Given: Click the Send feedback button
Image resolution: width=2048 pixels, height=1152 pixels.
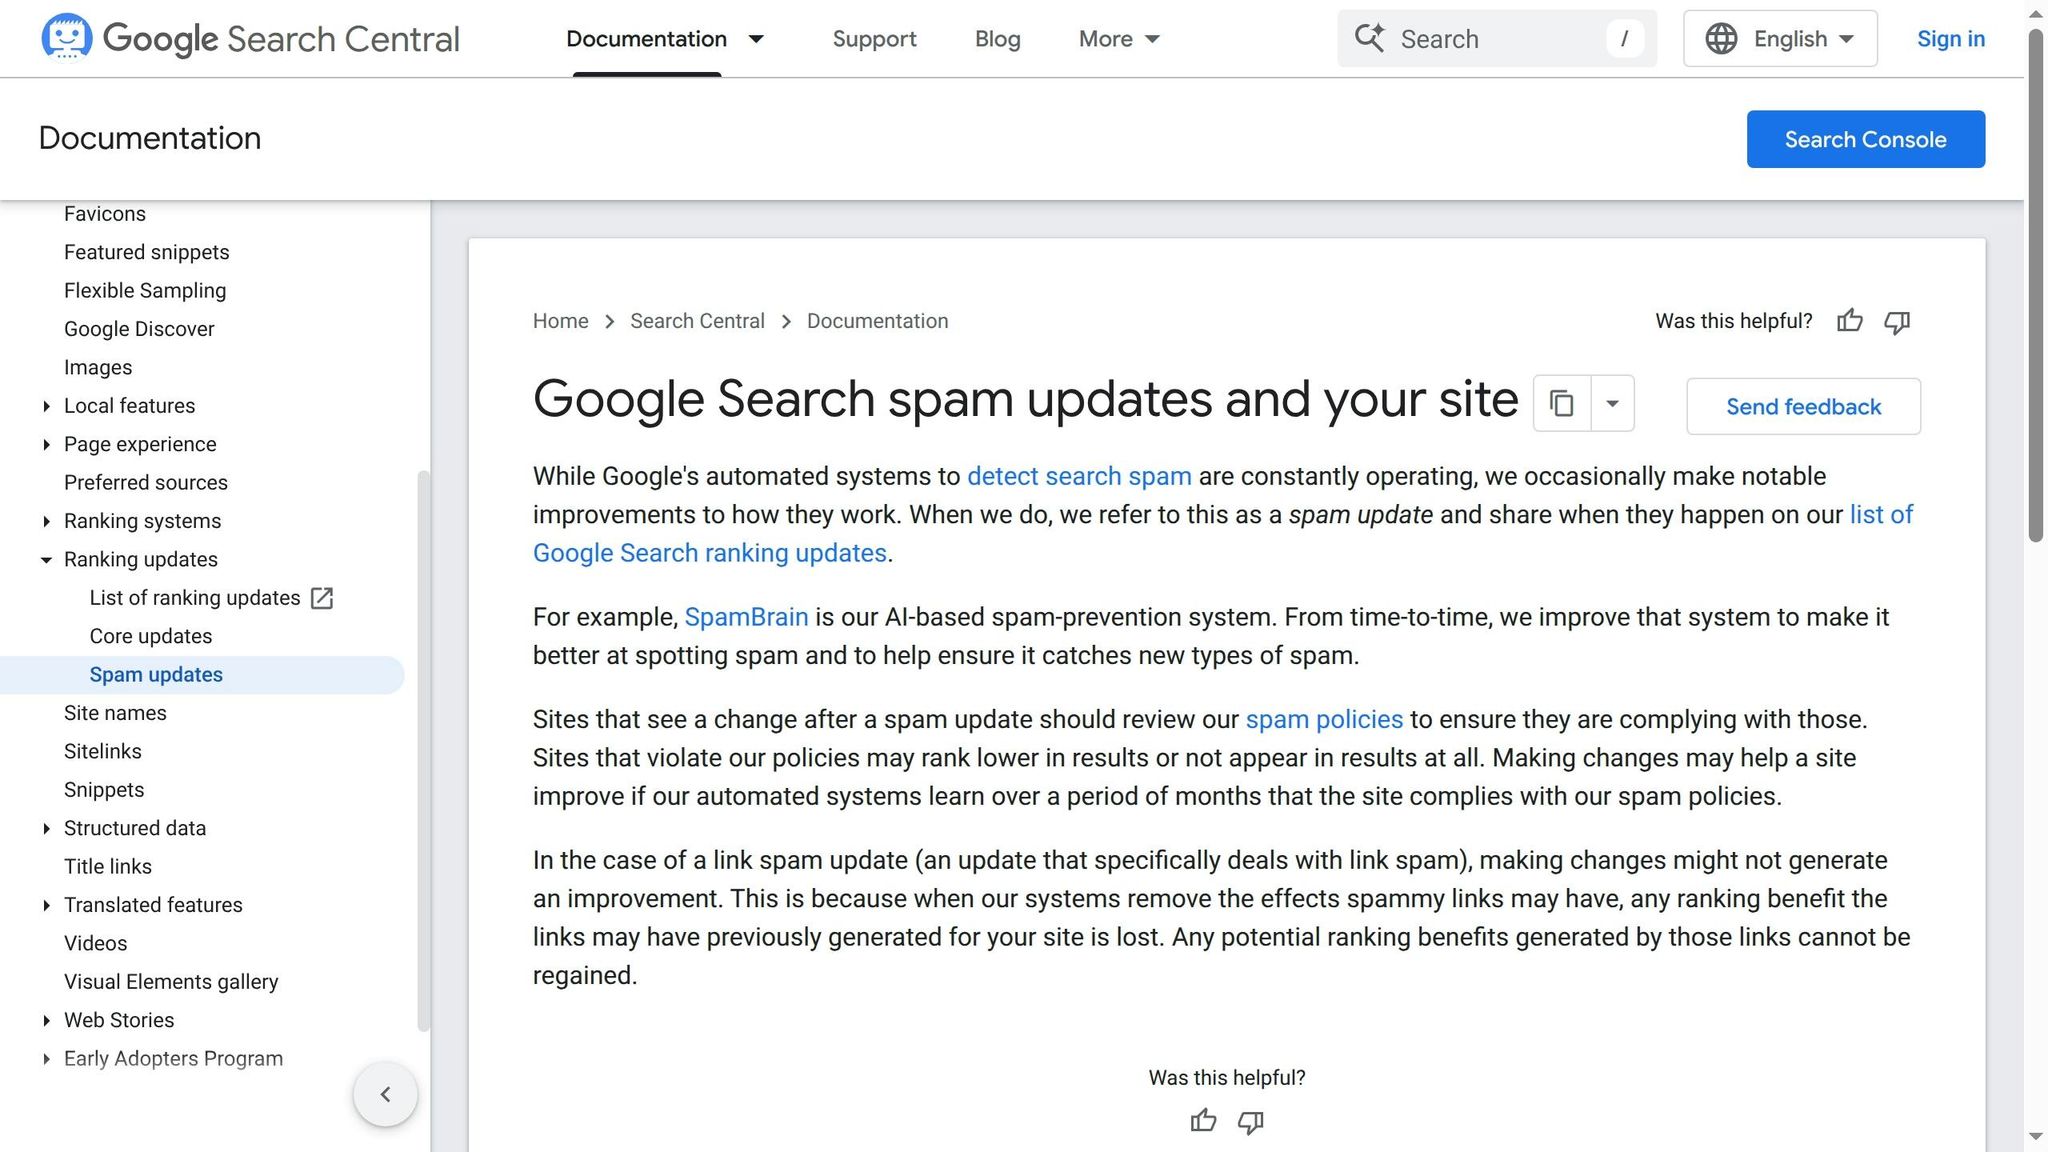Looking at the screenshot, I should pyautogui.click(x=1803, y=406).
